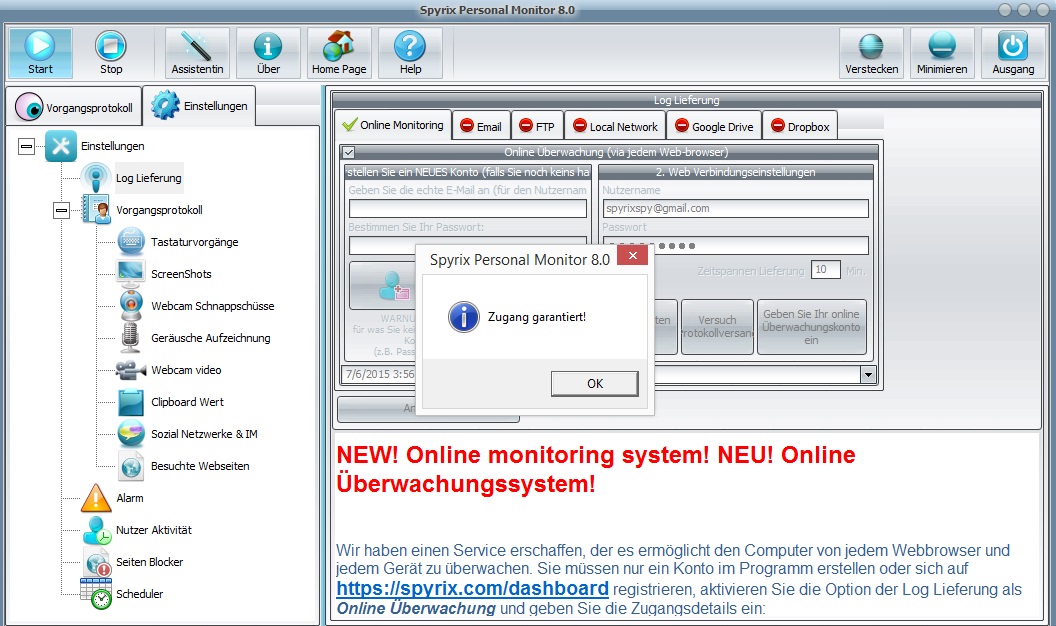Switch to the Email delivery tab
Viewport: 1056px width, 626px height.
tap(481, 126)
